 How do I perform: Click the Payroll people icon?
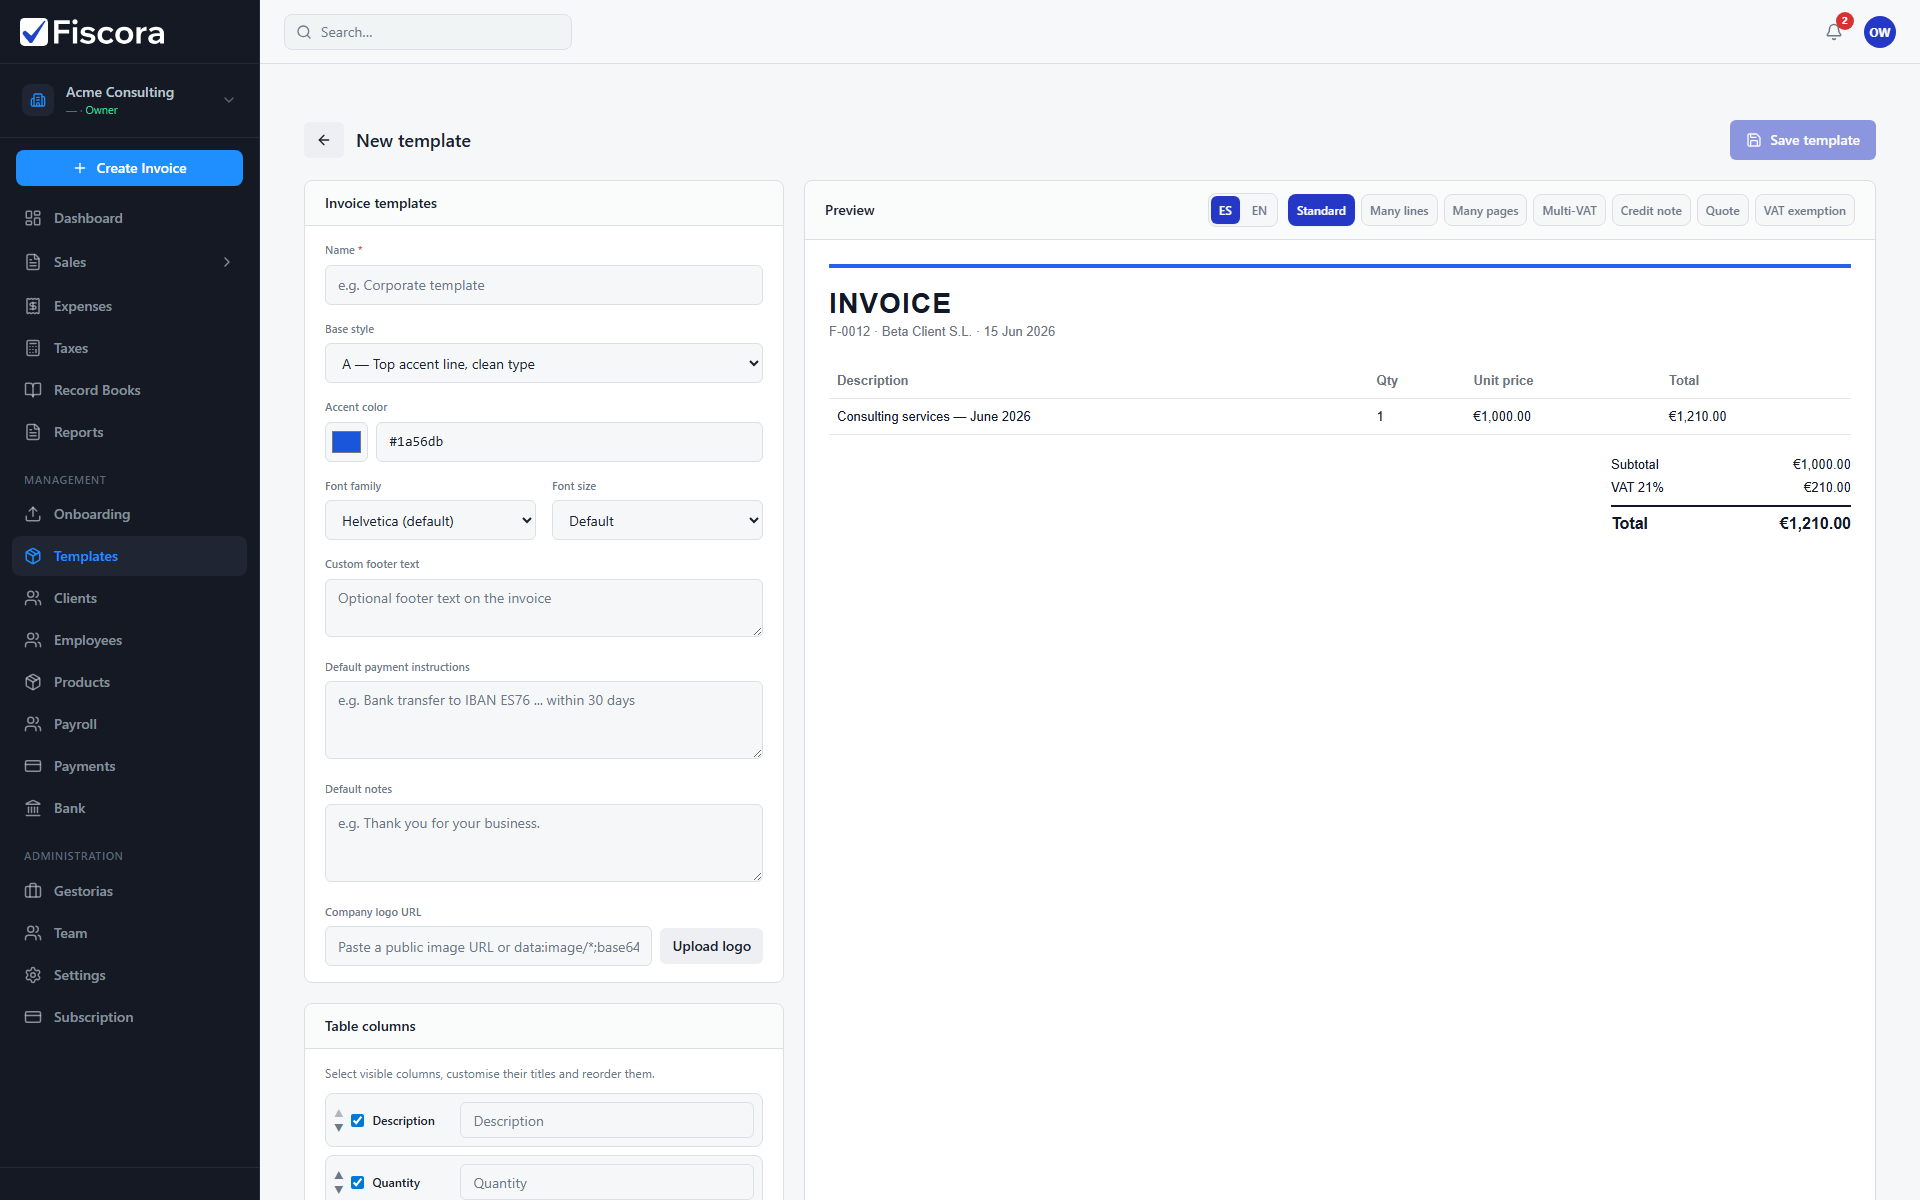point(33,724)
